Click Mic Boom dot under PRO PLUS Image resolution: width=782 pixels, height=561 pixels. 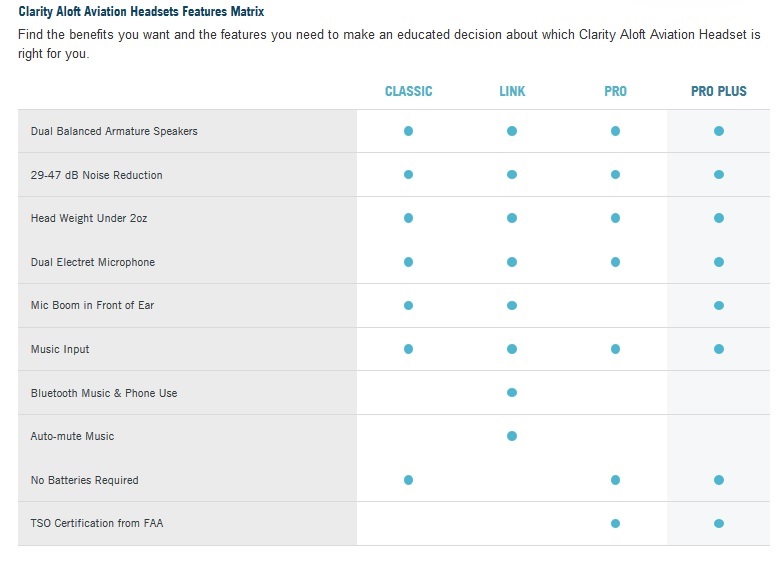coord(719,305)
